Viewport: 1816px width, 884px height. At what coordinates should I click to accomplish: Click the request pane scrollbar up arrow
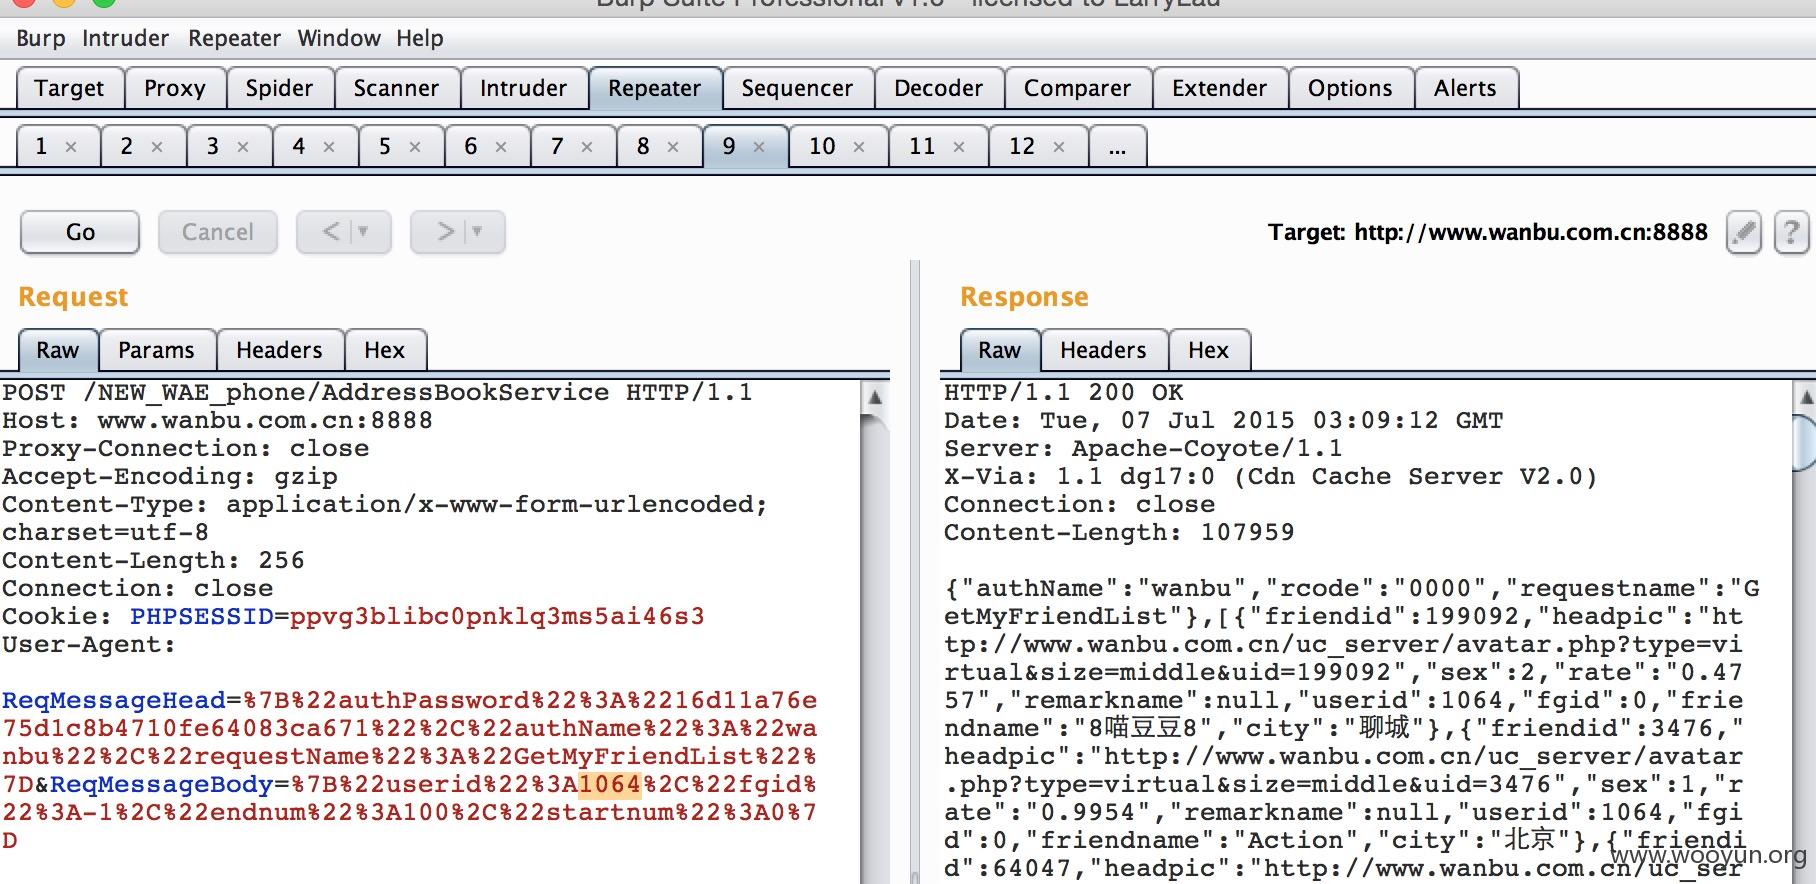tap(875, 397)
